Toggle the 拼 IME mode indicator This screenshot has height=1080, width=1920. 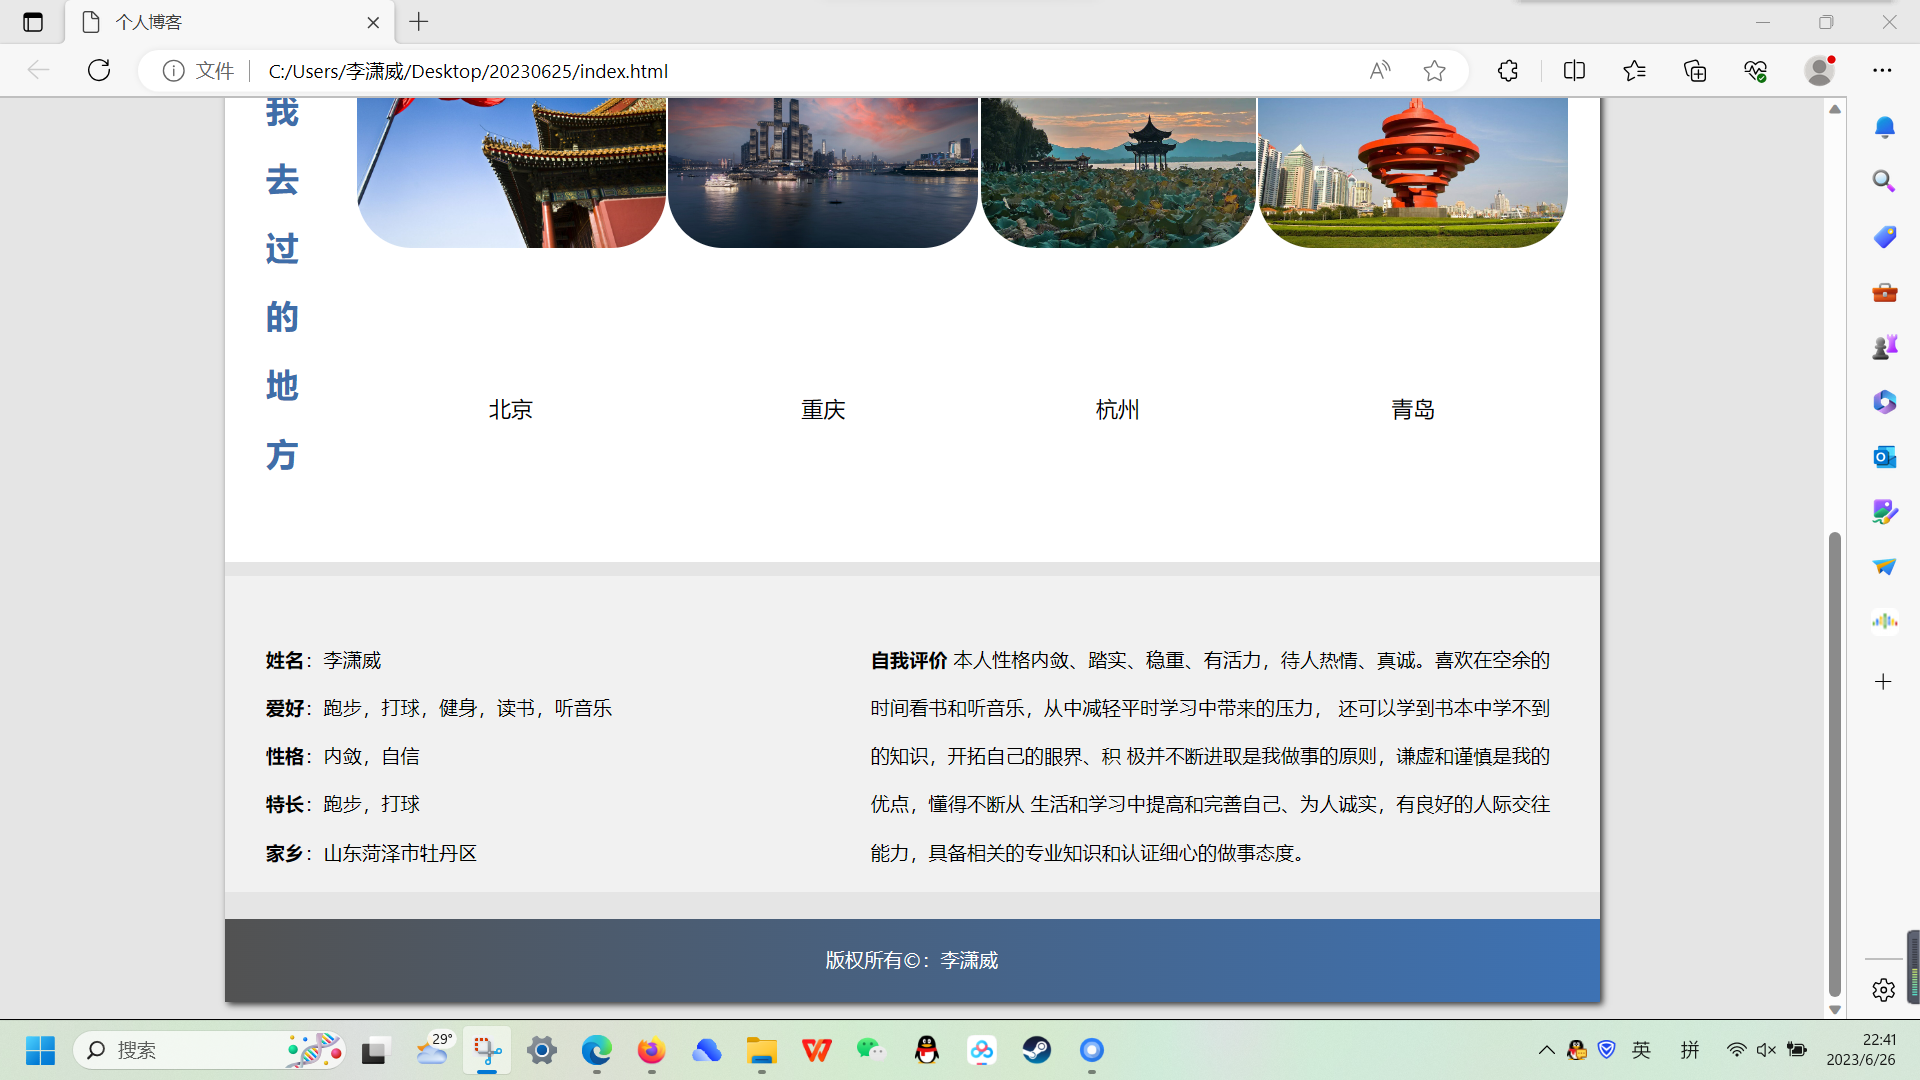[x=1690, y=1050]
